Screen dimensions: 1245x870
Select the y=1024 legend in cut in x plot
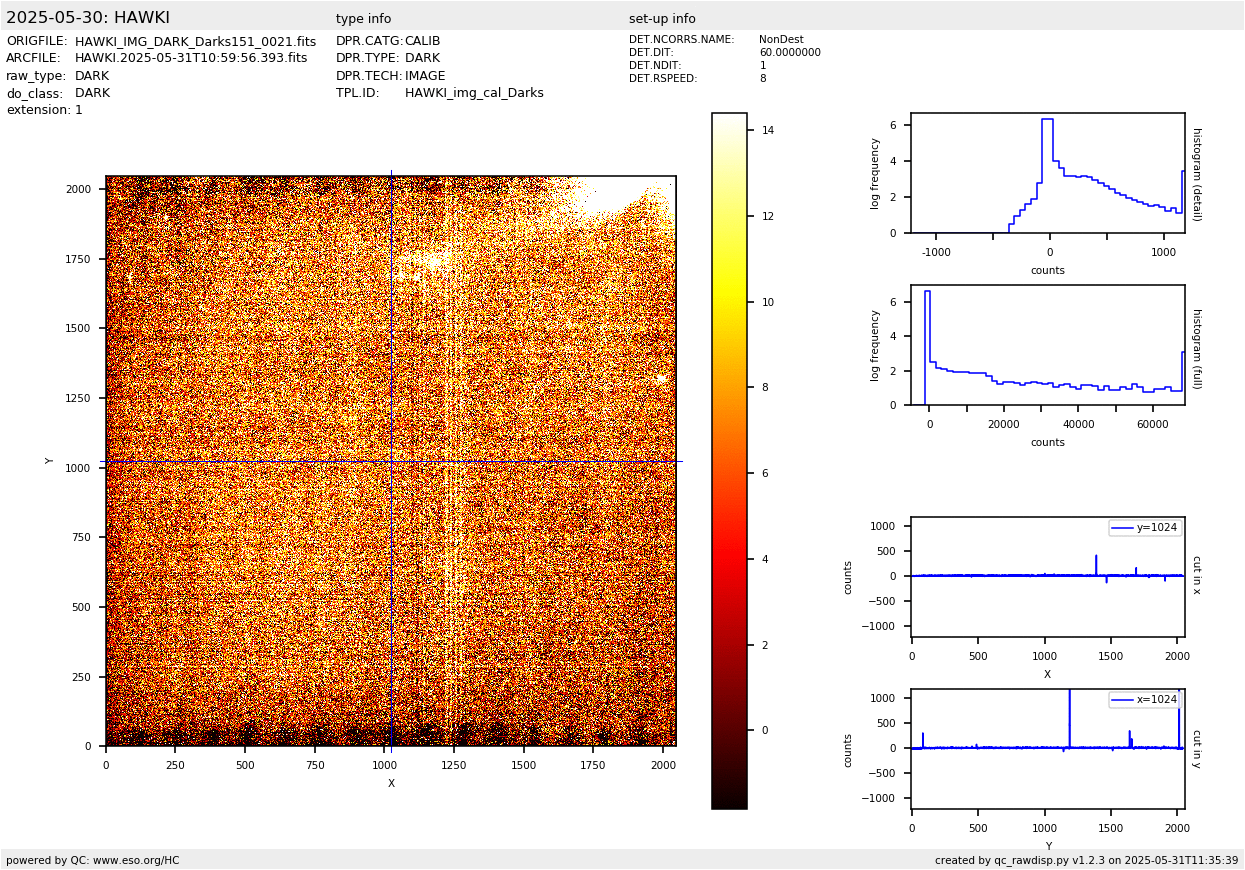1145,528
